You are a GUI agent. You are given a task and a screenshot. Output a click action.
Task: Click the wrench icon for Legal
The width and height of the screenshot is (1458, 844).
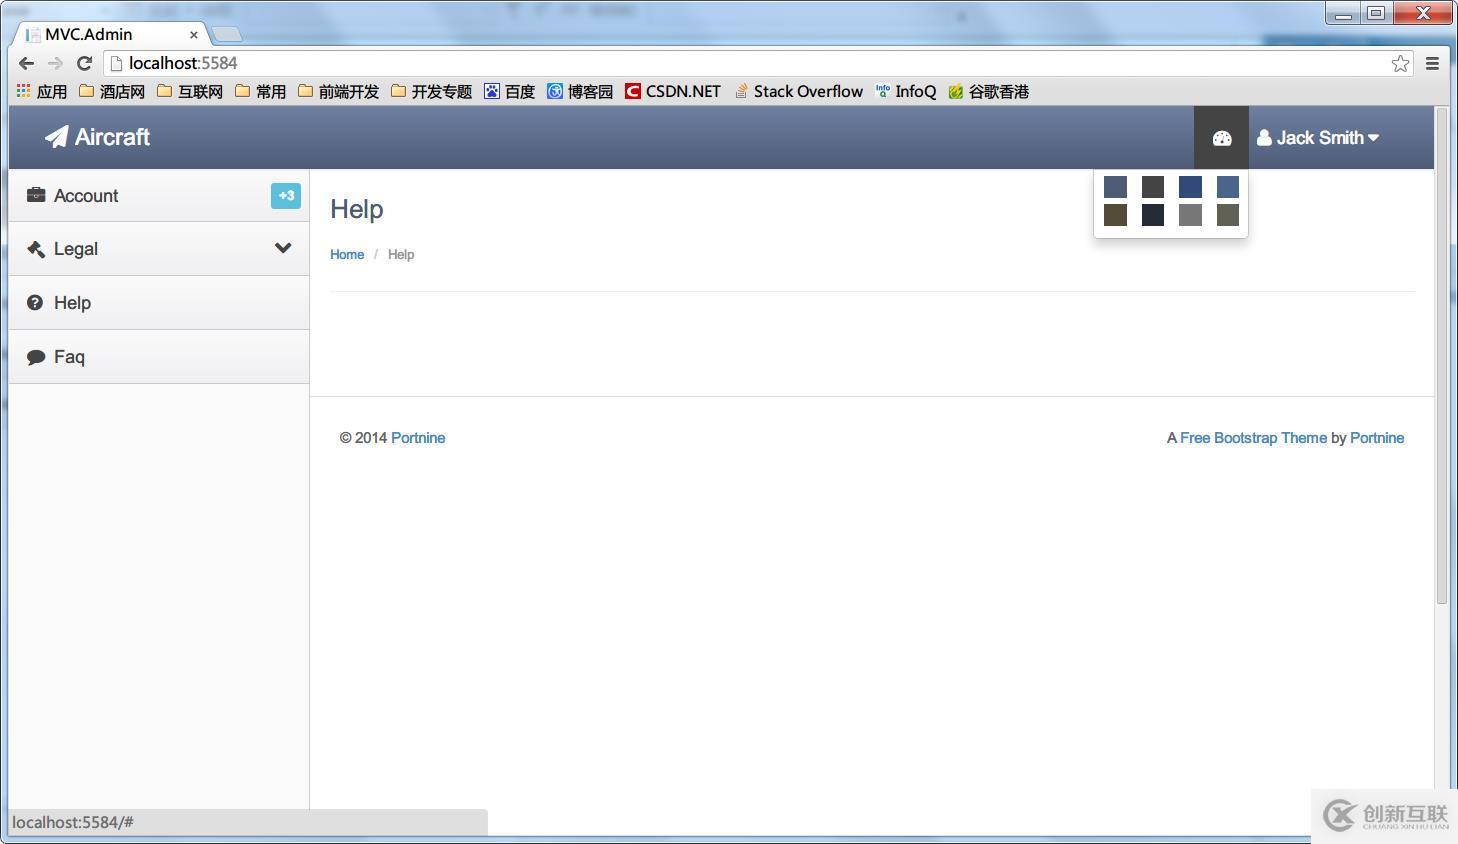click(x=35, y=248)
